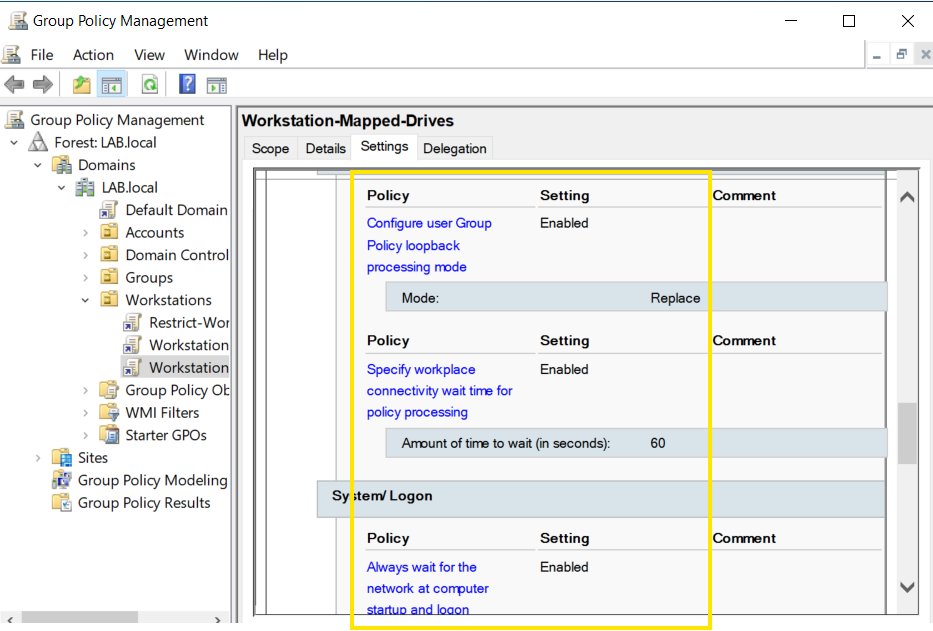The width and height of the screenshot is (933, 631).
Task: Switch to the Delegation tab
Action: click(x=455, y=148)
